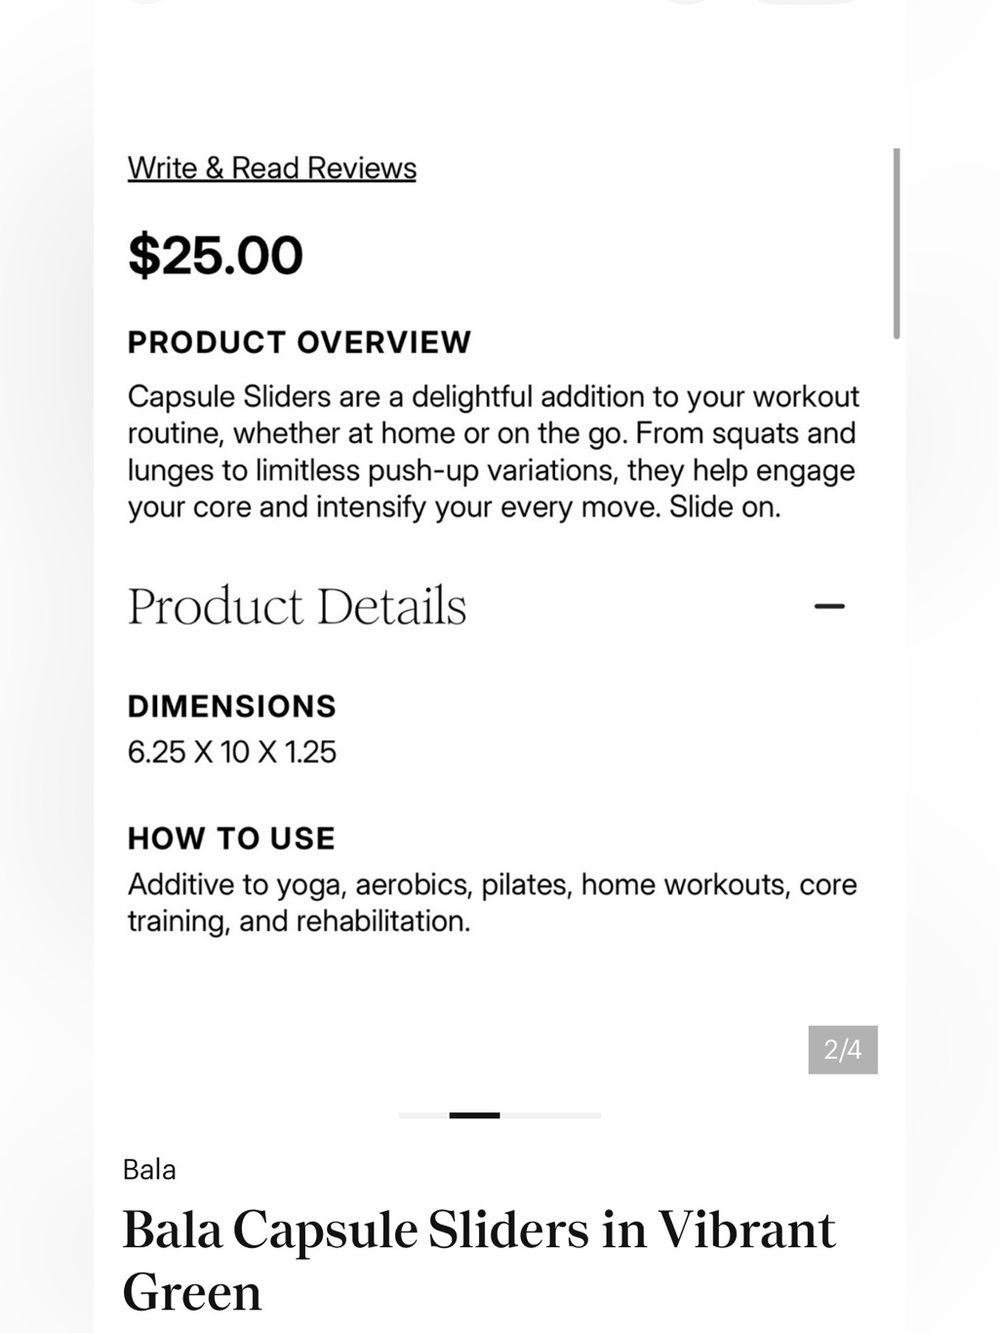The height and width of the screenshot is (1333, 999).
Task: Toggle the Product Details section heading
Action: pyautogui.click(x=297, y=606)
